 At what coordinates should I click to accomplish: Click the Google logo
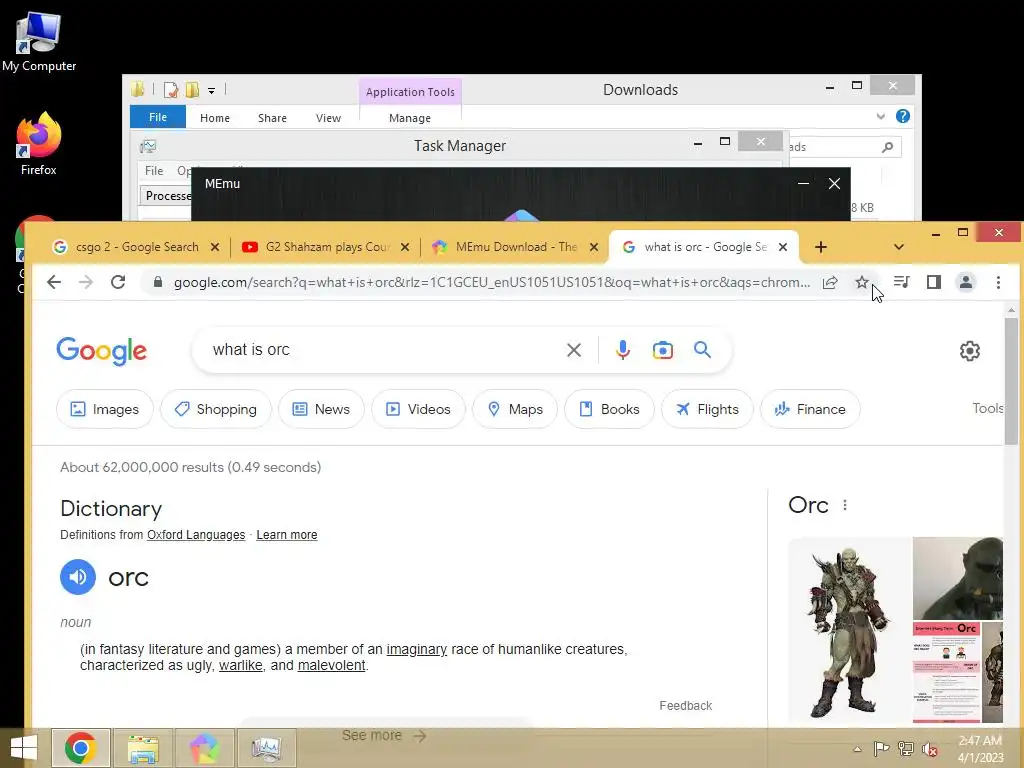click(101, 351)
